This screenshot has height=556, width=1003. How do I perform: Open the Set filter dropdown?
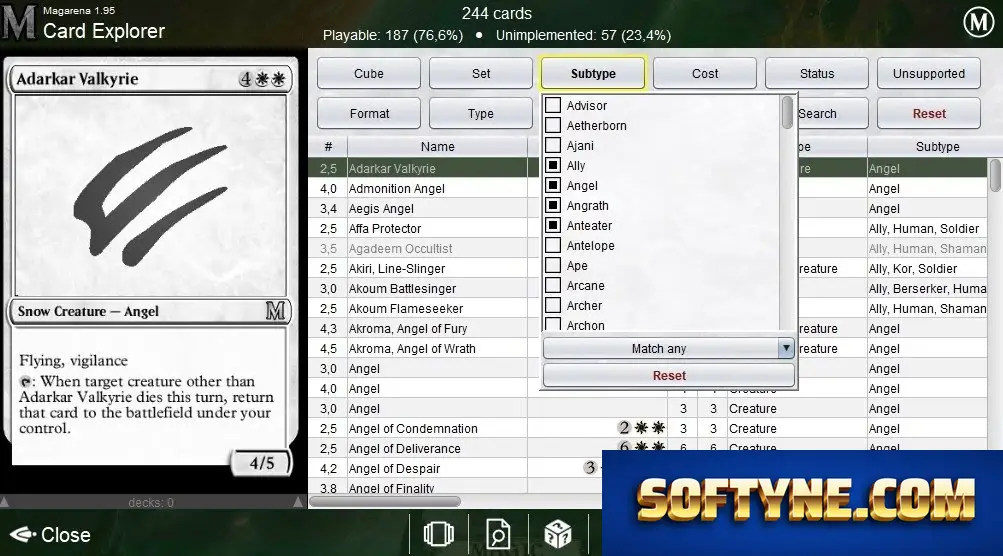481,74
